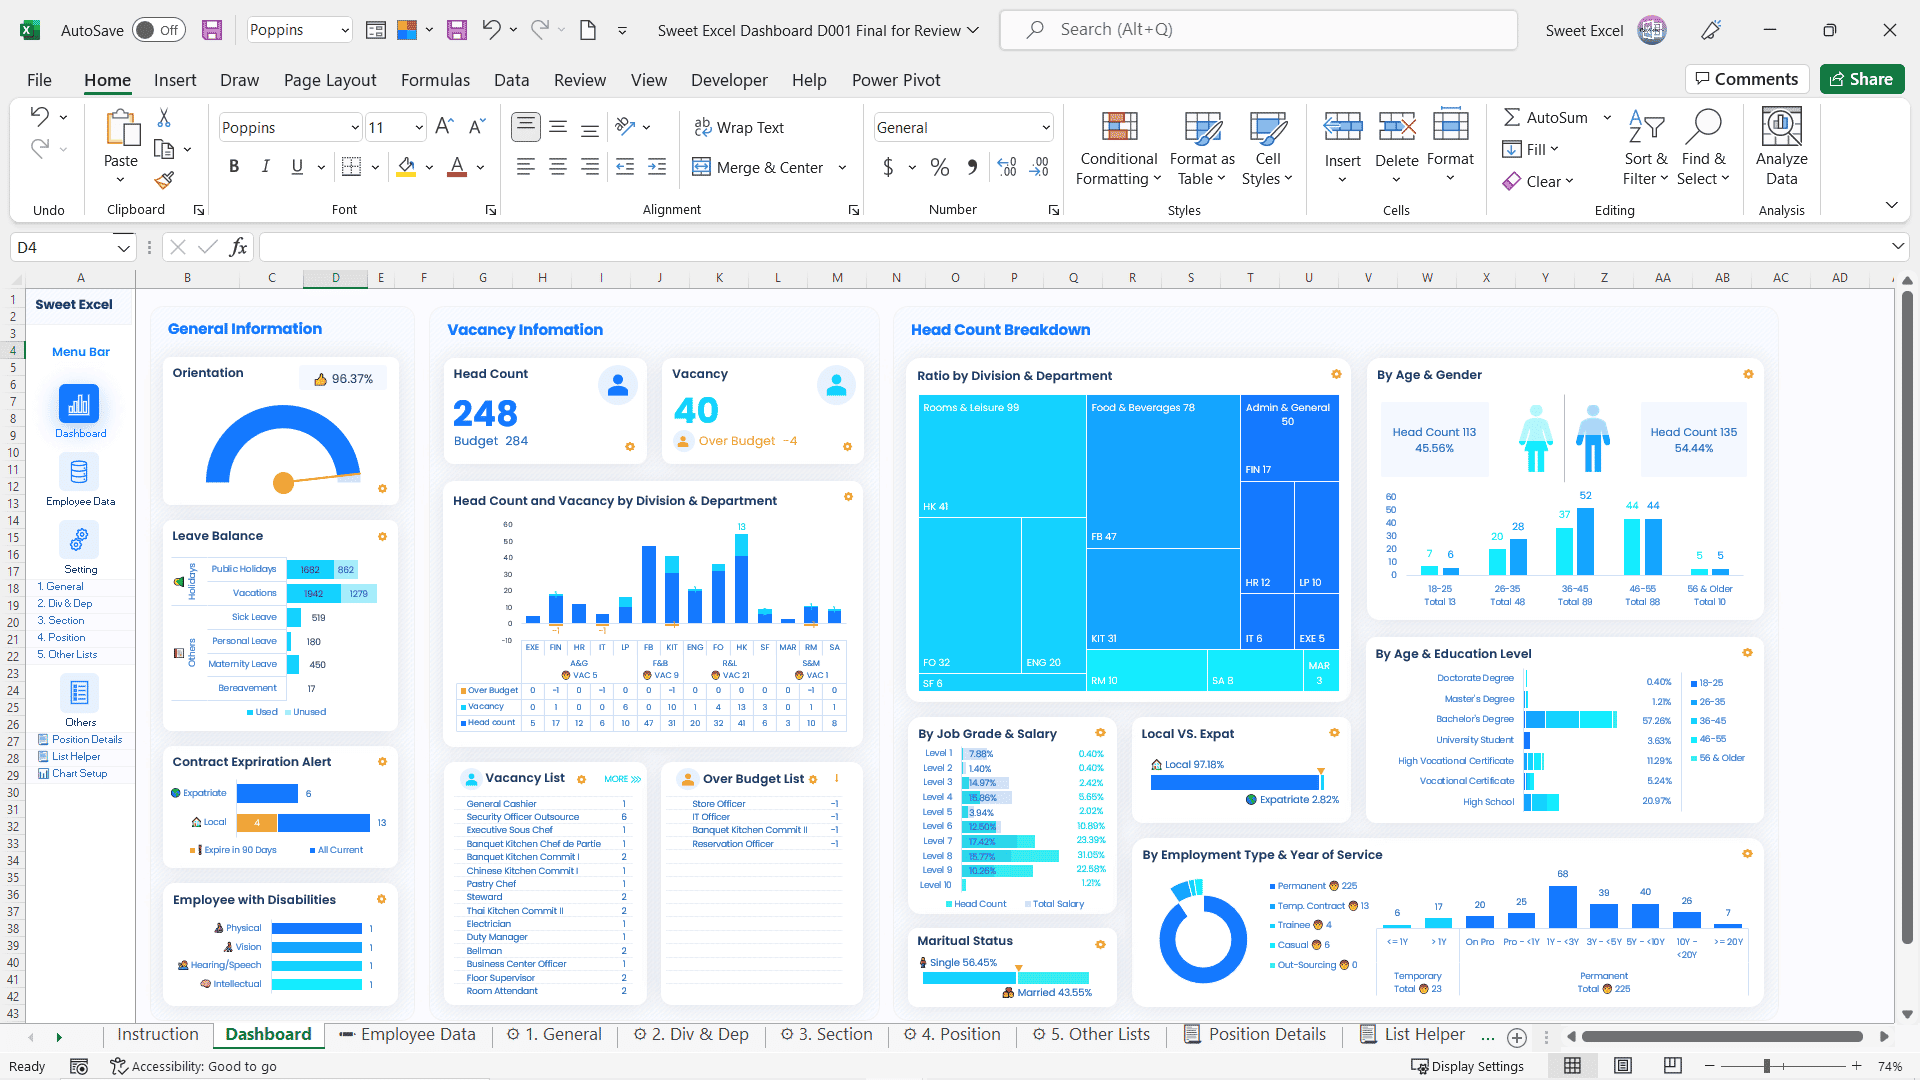The image size is (1920, 1080).
Task: Open Conditional Formatting
Action: point(1119,148)
